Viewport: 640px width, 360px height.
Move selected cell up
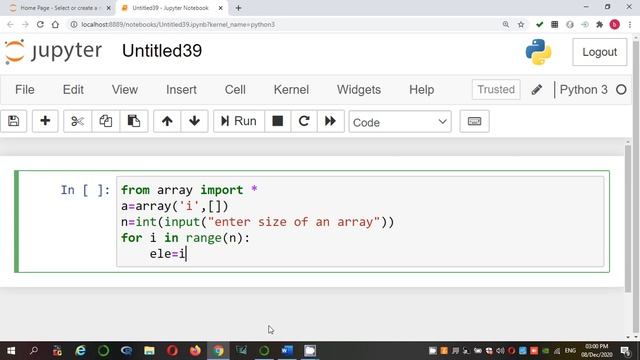coord(167,121)
